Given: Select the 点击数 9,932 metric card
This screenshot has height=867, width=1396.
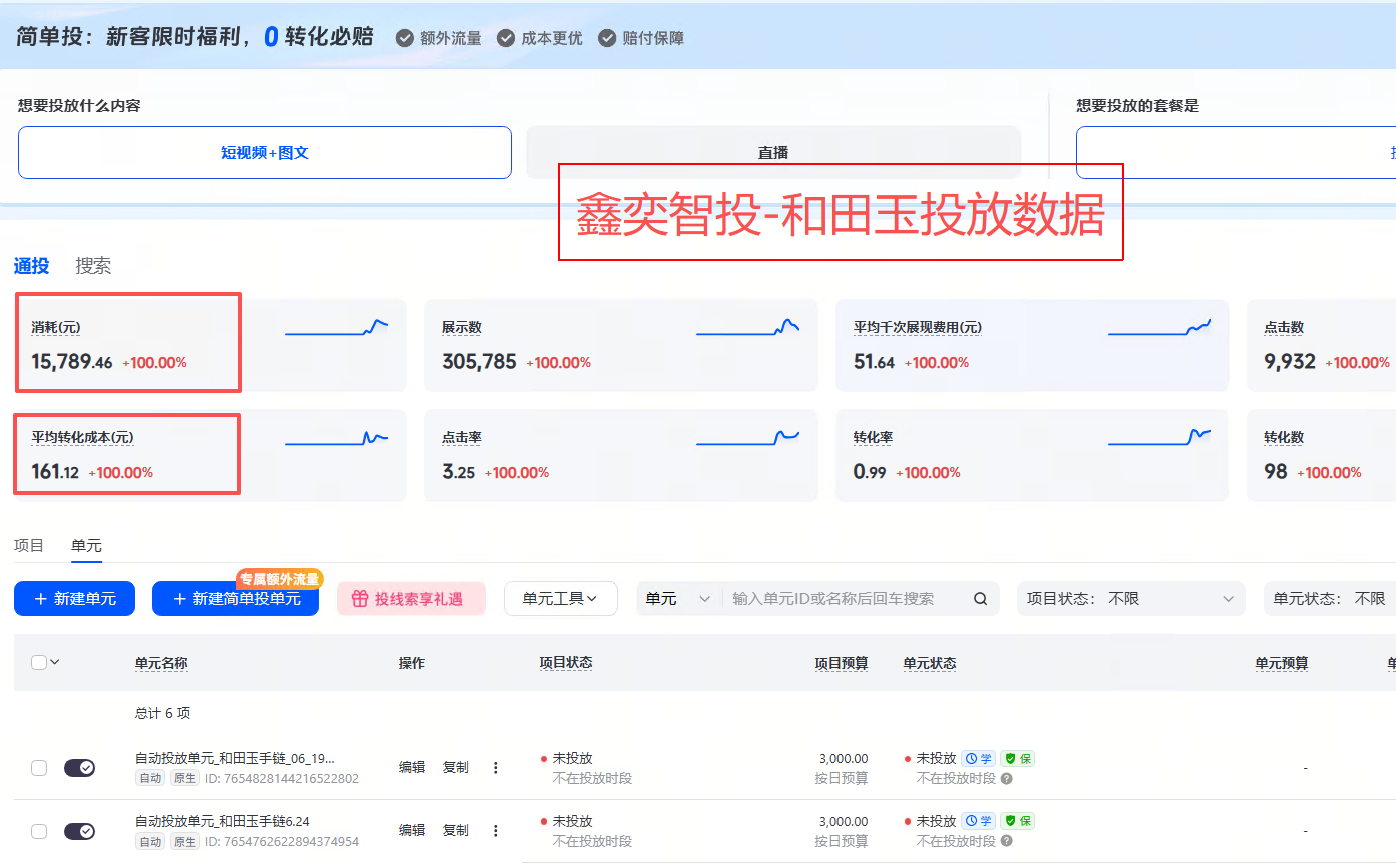Looking at the screenshot, I should pos(1321,345).
